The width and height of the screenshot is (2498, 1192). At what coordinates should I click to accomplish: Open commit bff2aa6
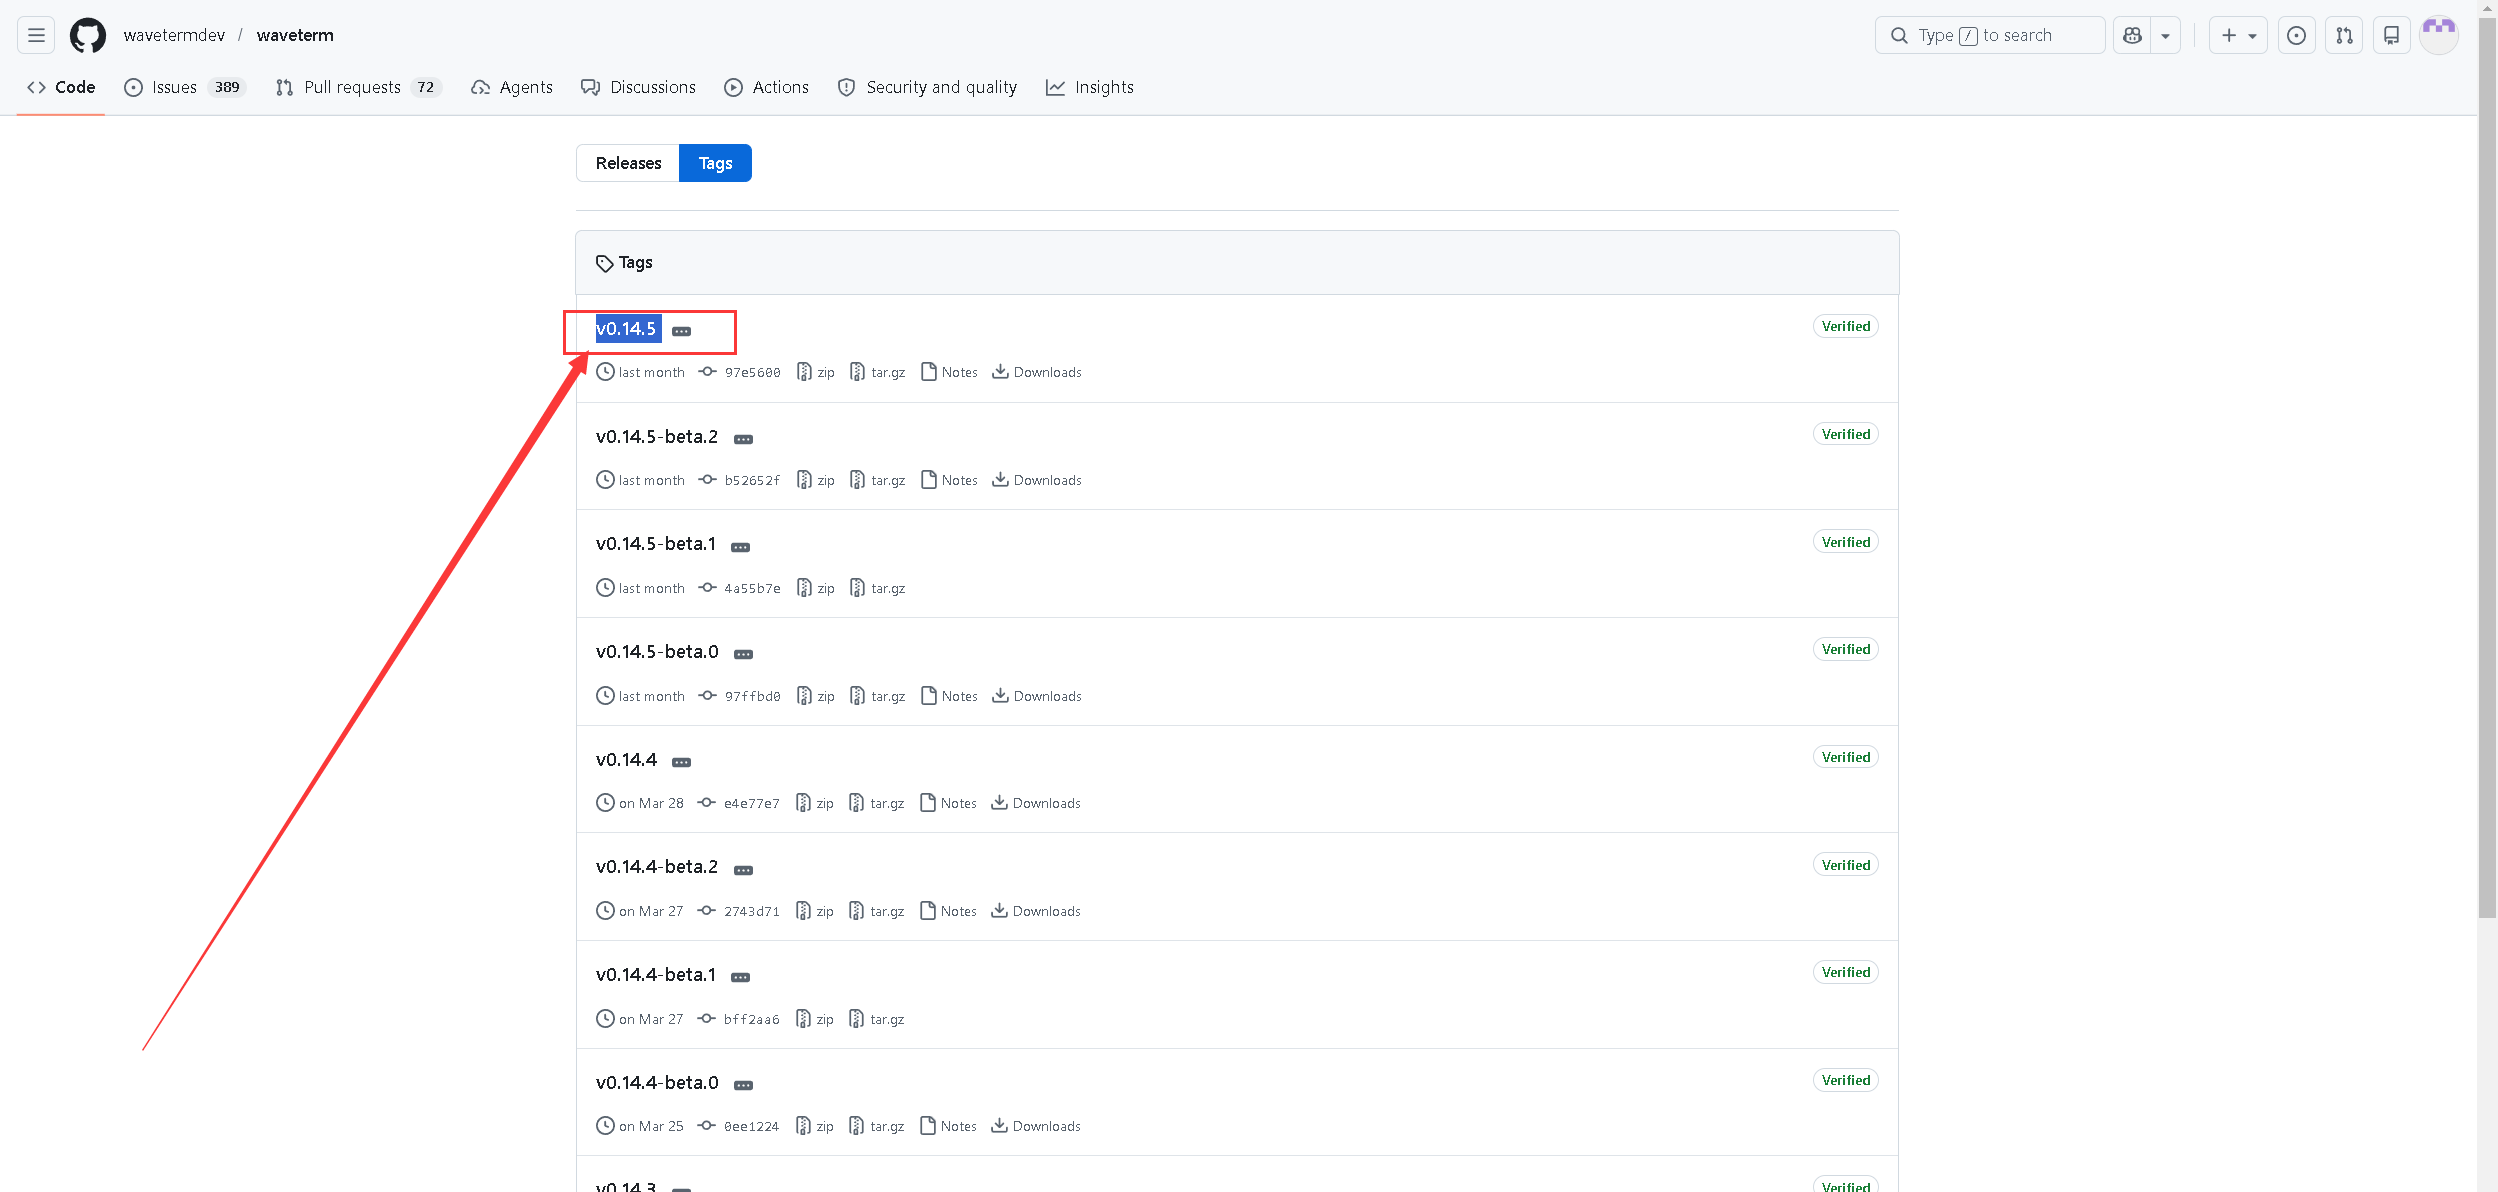coord(739,1019)
